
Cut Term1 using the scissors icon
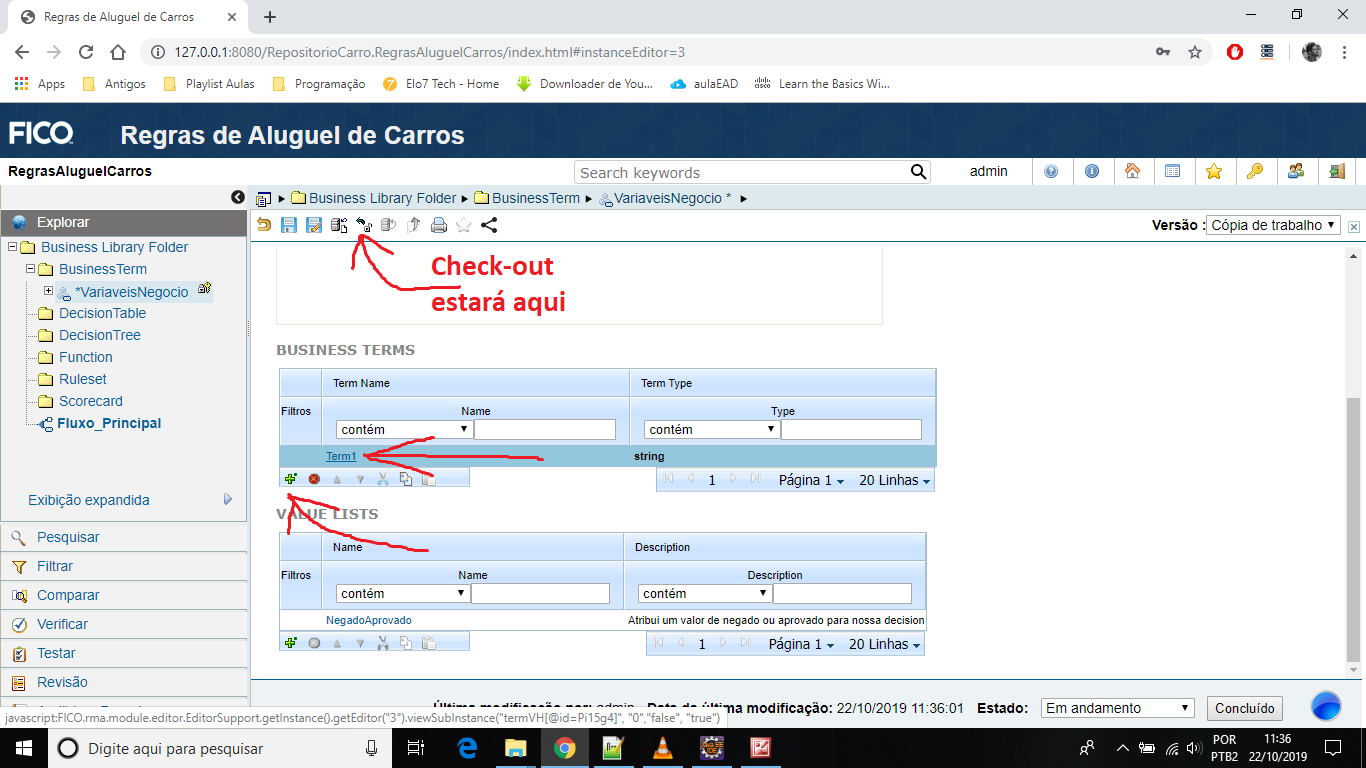383,478
